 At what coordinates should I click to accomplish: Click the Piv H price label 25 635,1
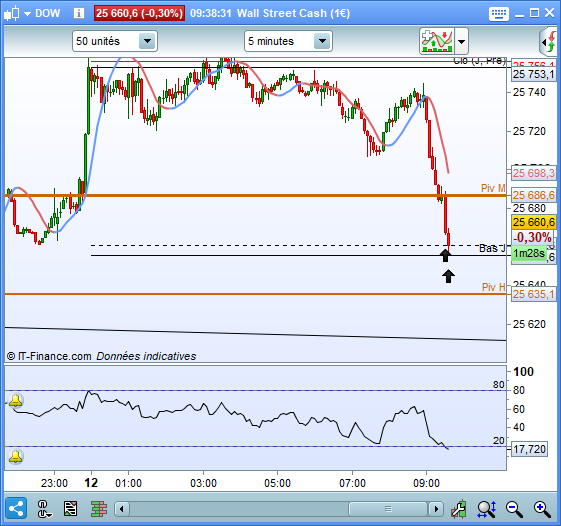(533, 294)
